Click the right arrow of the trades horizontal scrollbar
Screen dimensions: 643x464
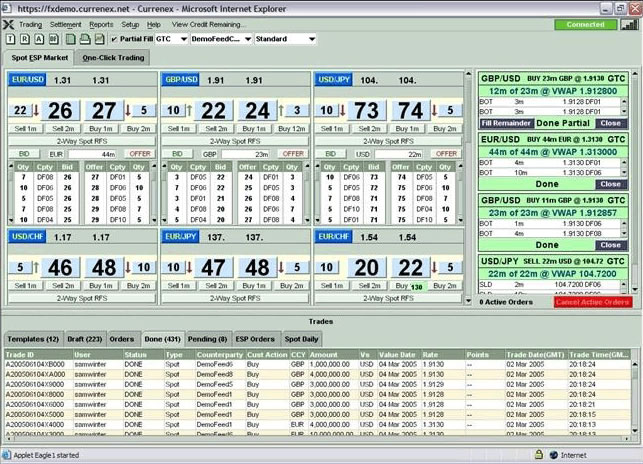click(x=627, y=439)
